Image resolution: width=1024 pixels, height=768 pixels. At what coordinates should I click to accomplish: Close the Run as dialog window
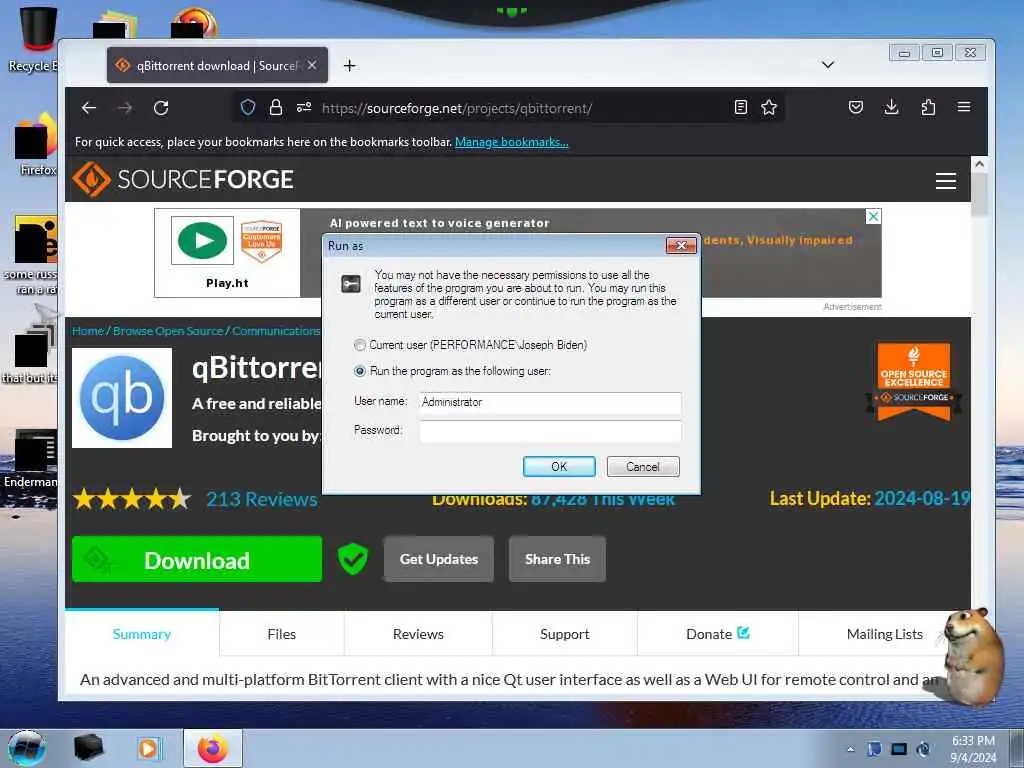tap(681, 246)
